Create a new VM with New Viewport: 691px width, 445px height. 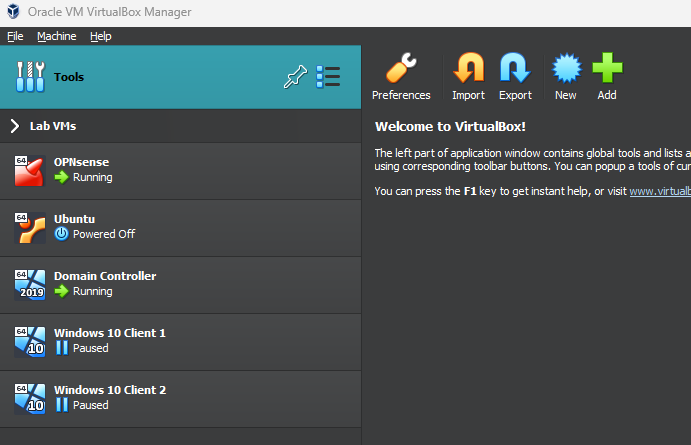coord(566,77)
